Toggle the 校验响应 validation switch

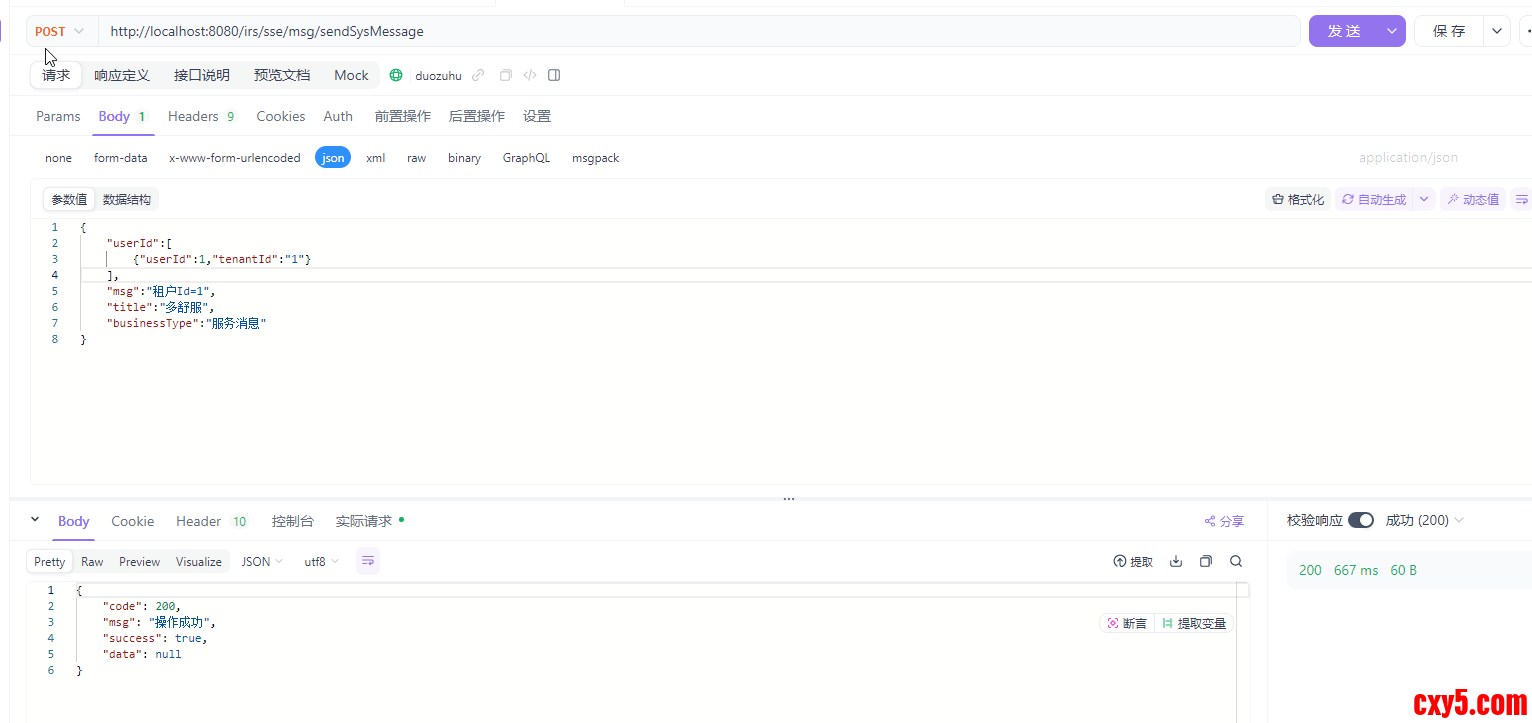[1360, 520]
